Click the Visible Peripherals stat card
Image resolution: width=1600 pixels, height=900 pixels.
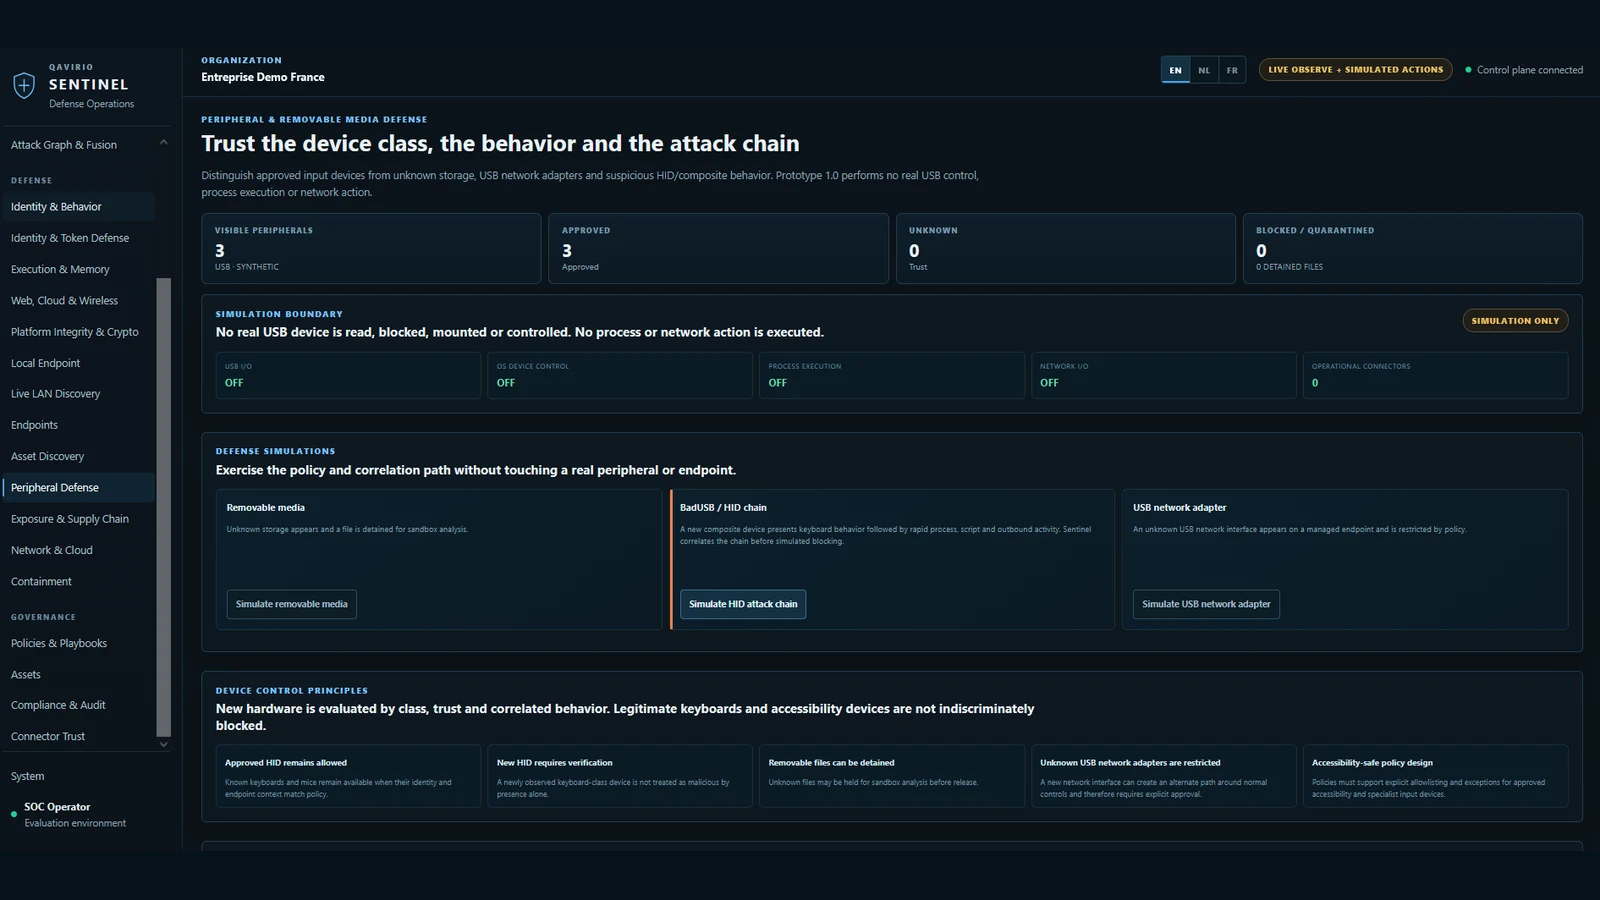[x=371, y=248]
